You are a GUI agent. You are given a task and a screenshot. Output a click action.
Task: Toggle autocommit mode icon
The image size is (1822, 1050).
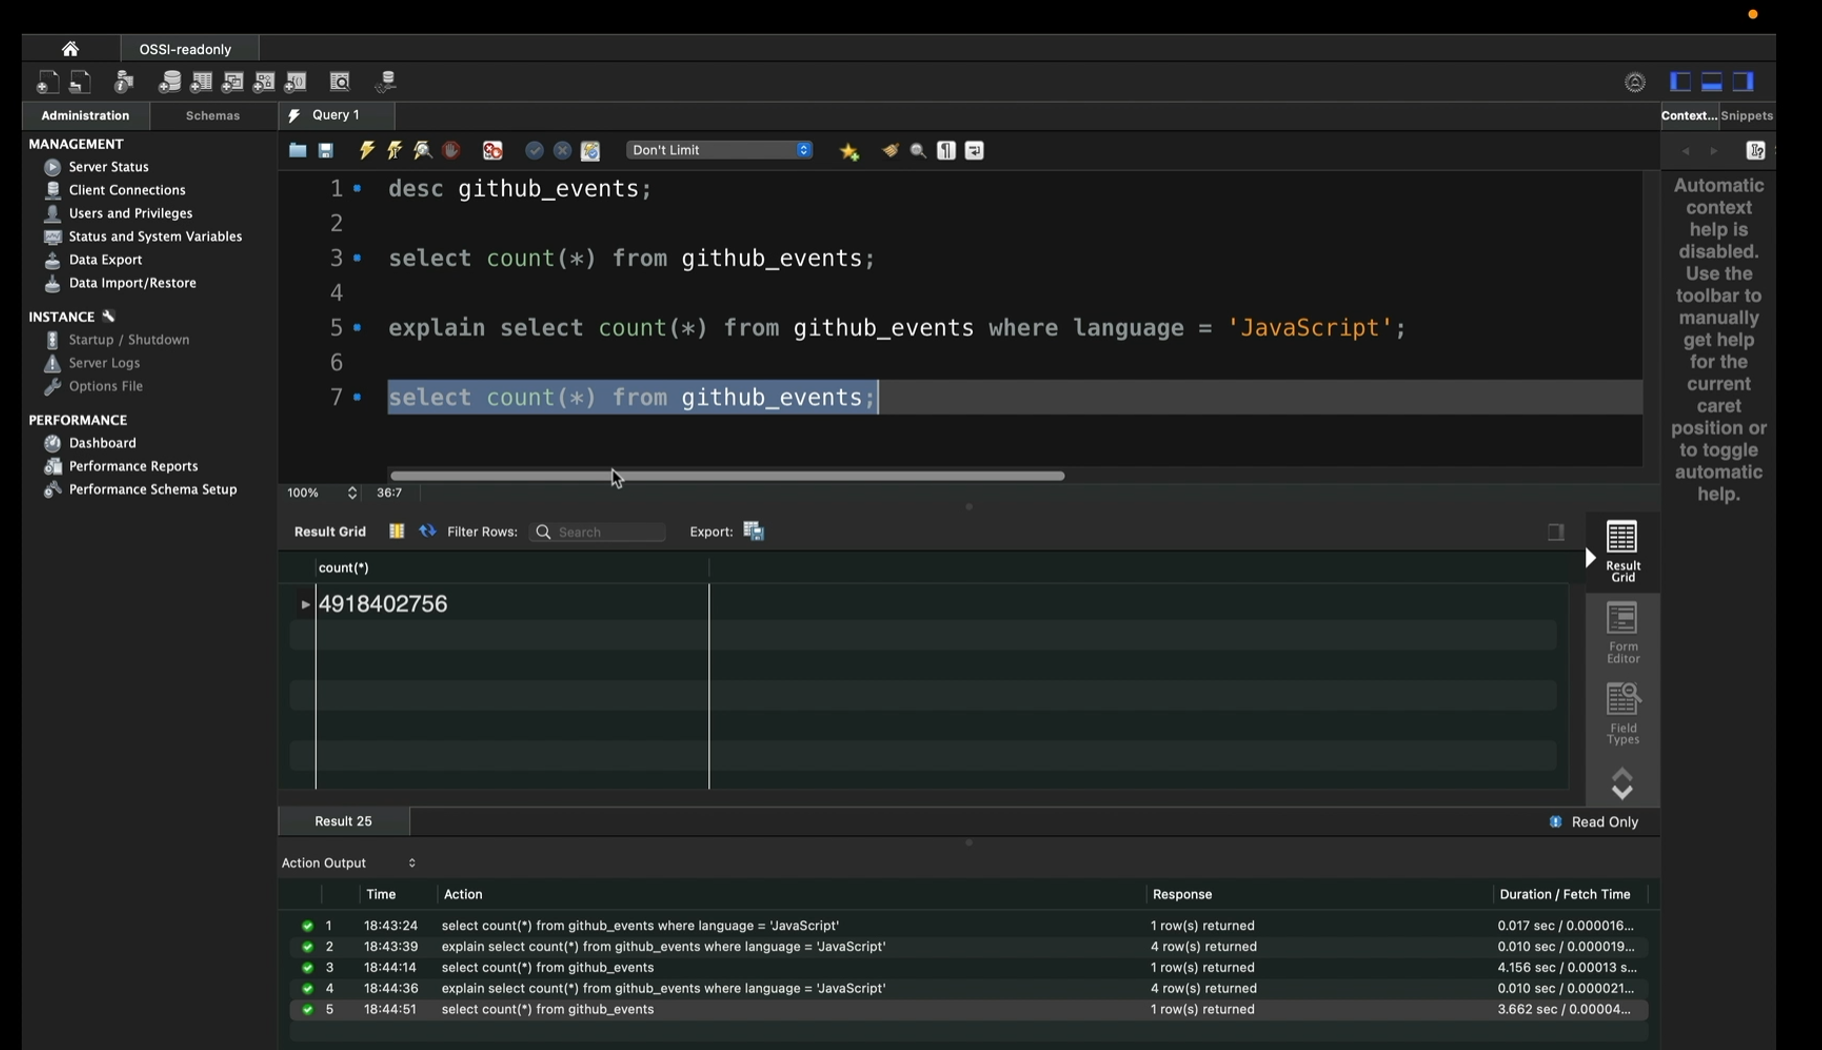590,150
